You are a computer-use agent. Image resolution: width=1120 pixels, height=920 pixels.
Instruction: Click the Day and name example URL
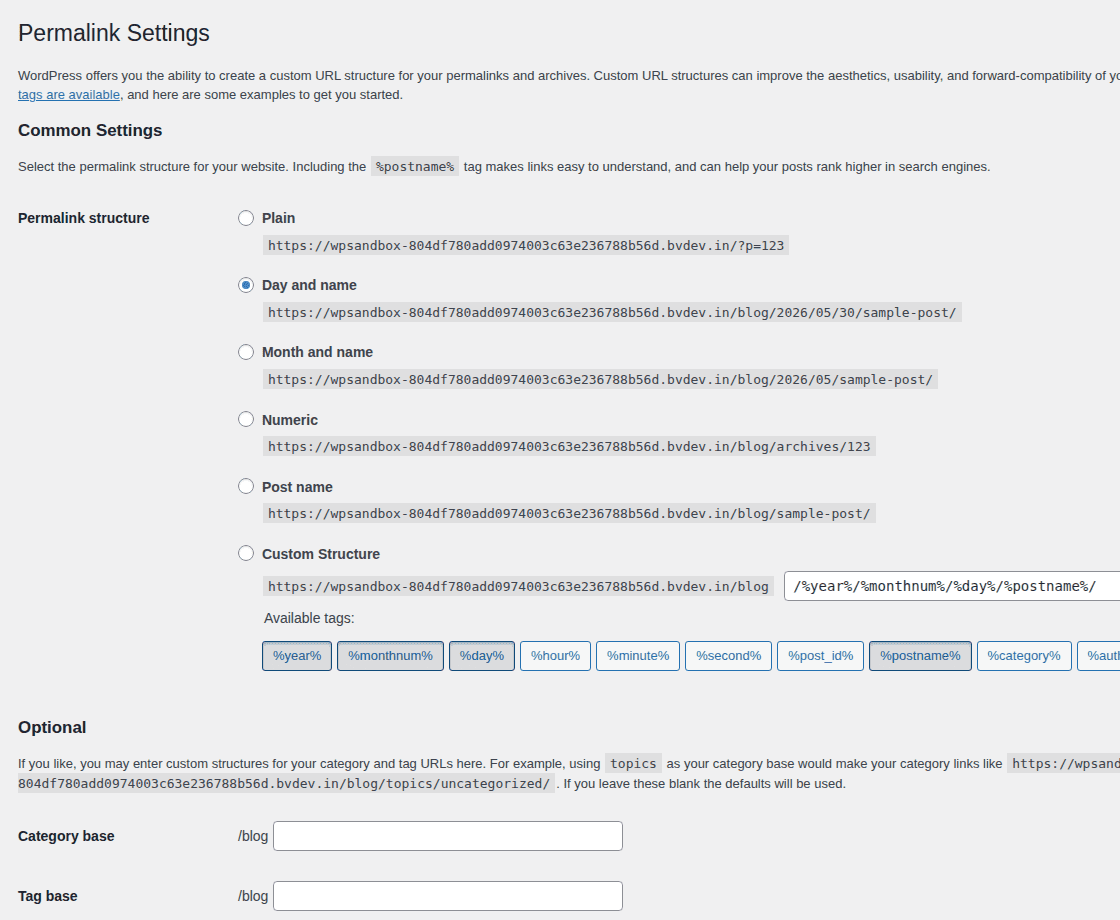[612, 313]
